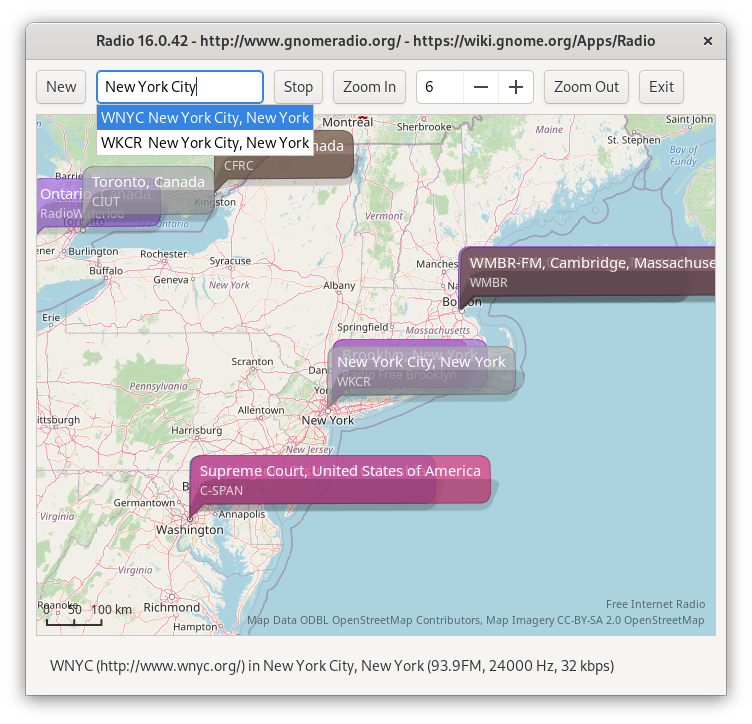Stop the radio playback
The width and height of the screenshot is (752, 724).
click(x=298, y=87)
